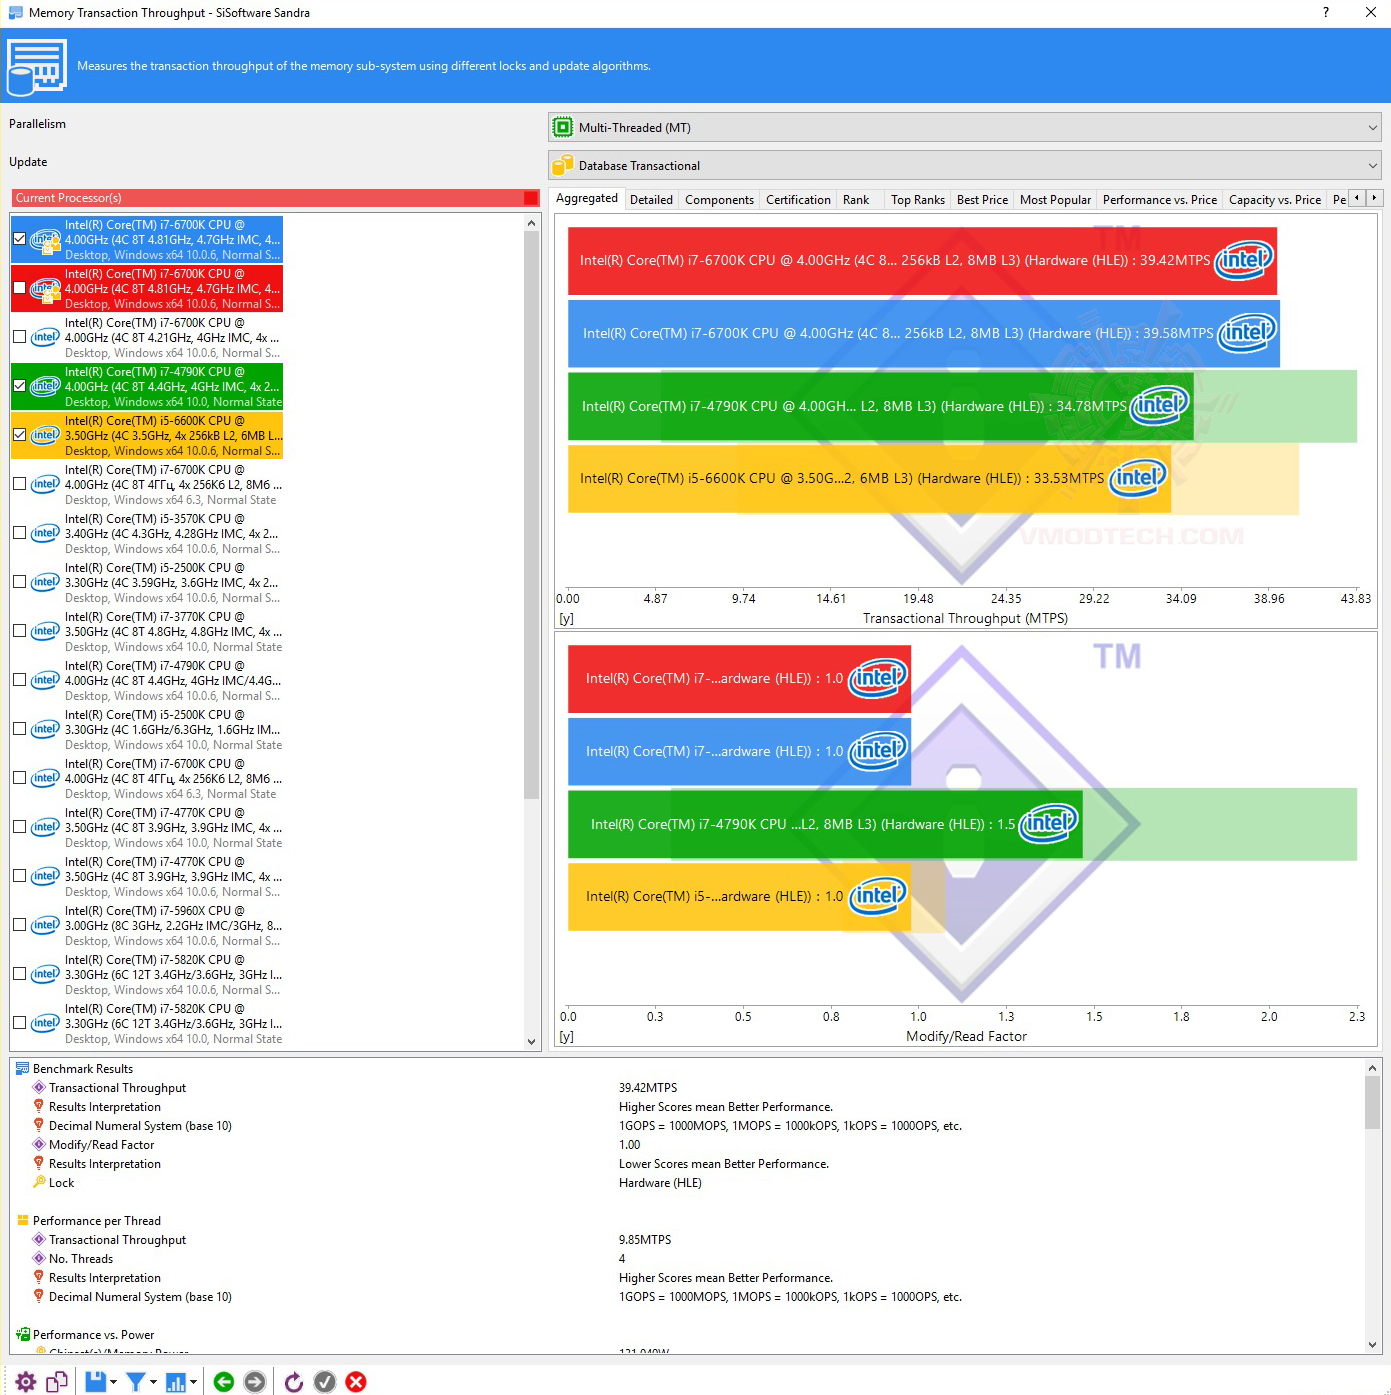Click the 9.85MTPS per-thread value
Screen dimensions: 1391x1395
645,1240
